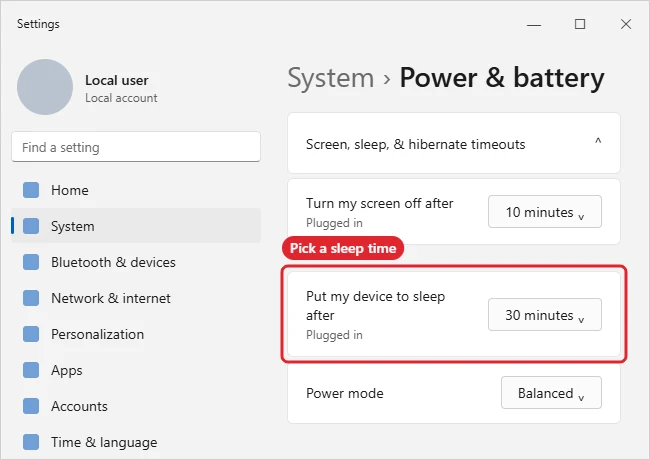Open Time & language settings
The image size is (650, 460).
(x=136, y=442)
